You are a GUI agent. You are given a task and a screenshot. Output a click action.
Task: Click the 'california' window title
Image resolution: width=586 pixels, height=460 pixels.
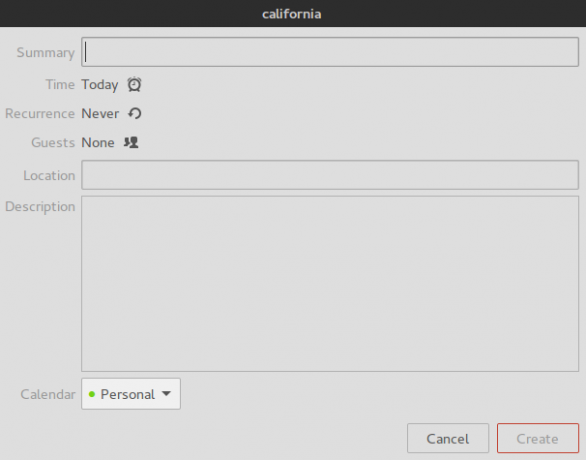point(292,14)
